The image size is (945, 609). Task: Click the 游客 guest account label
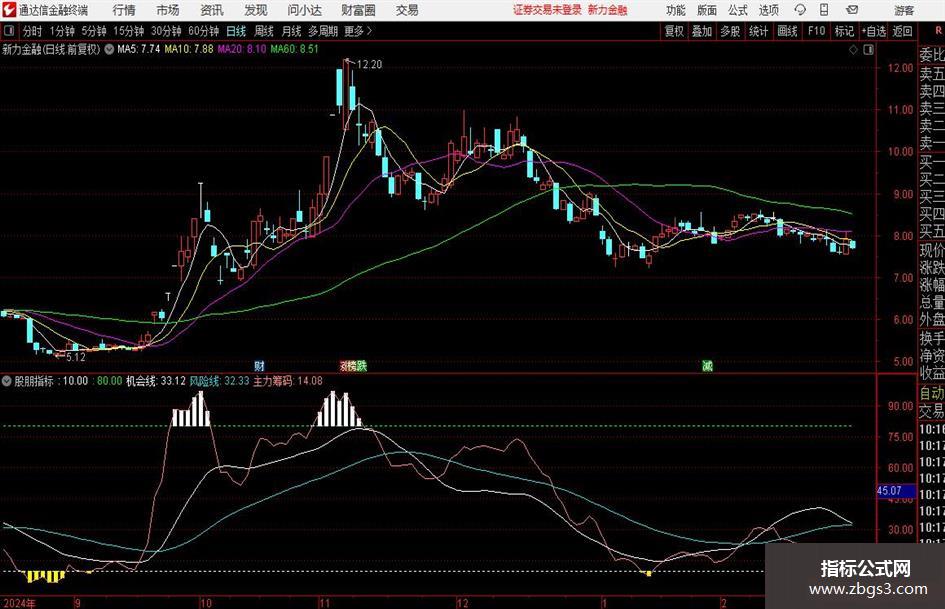(x=904, y=10)
